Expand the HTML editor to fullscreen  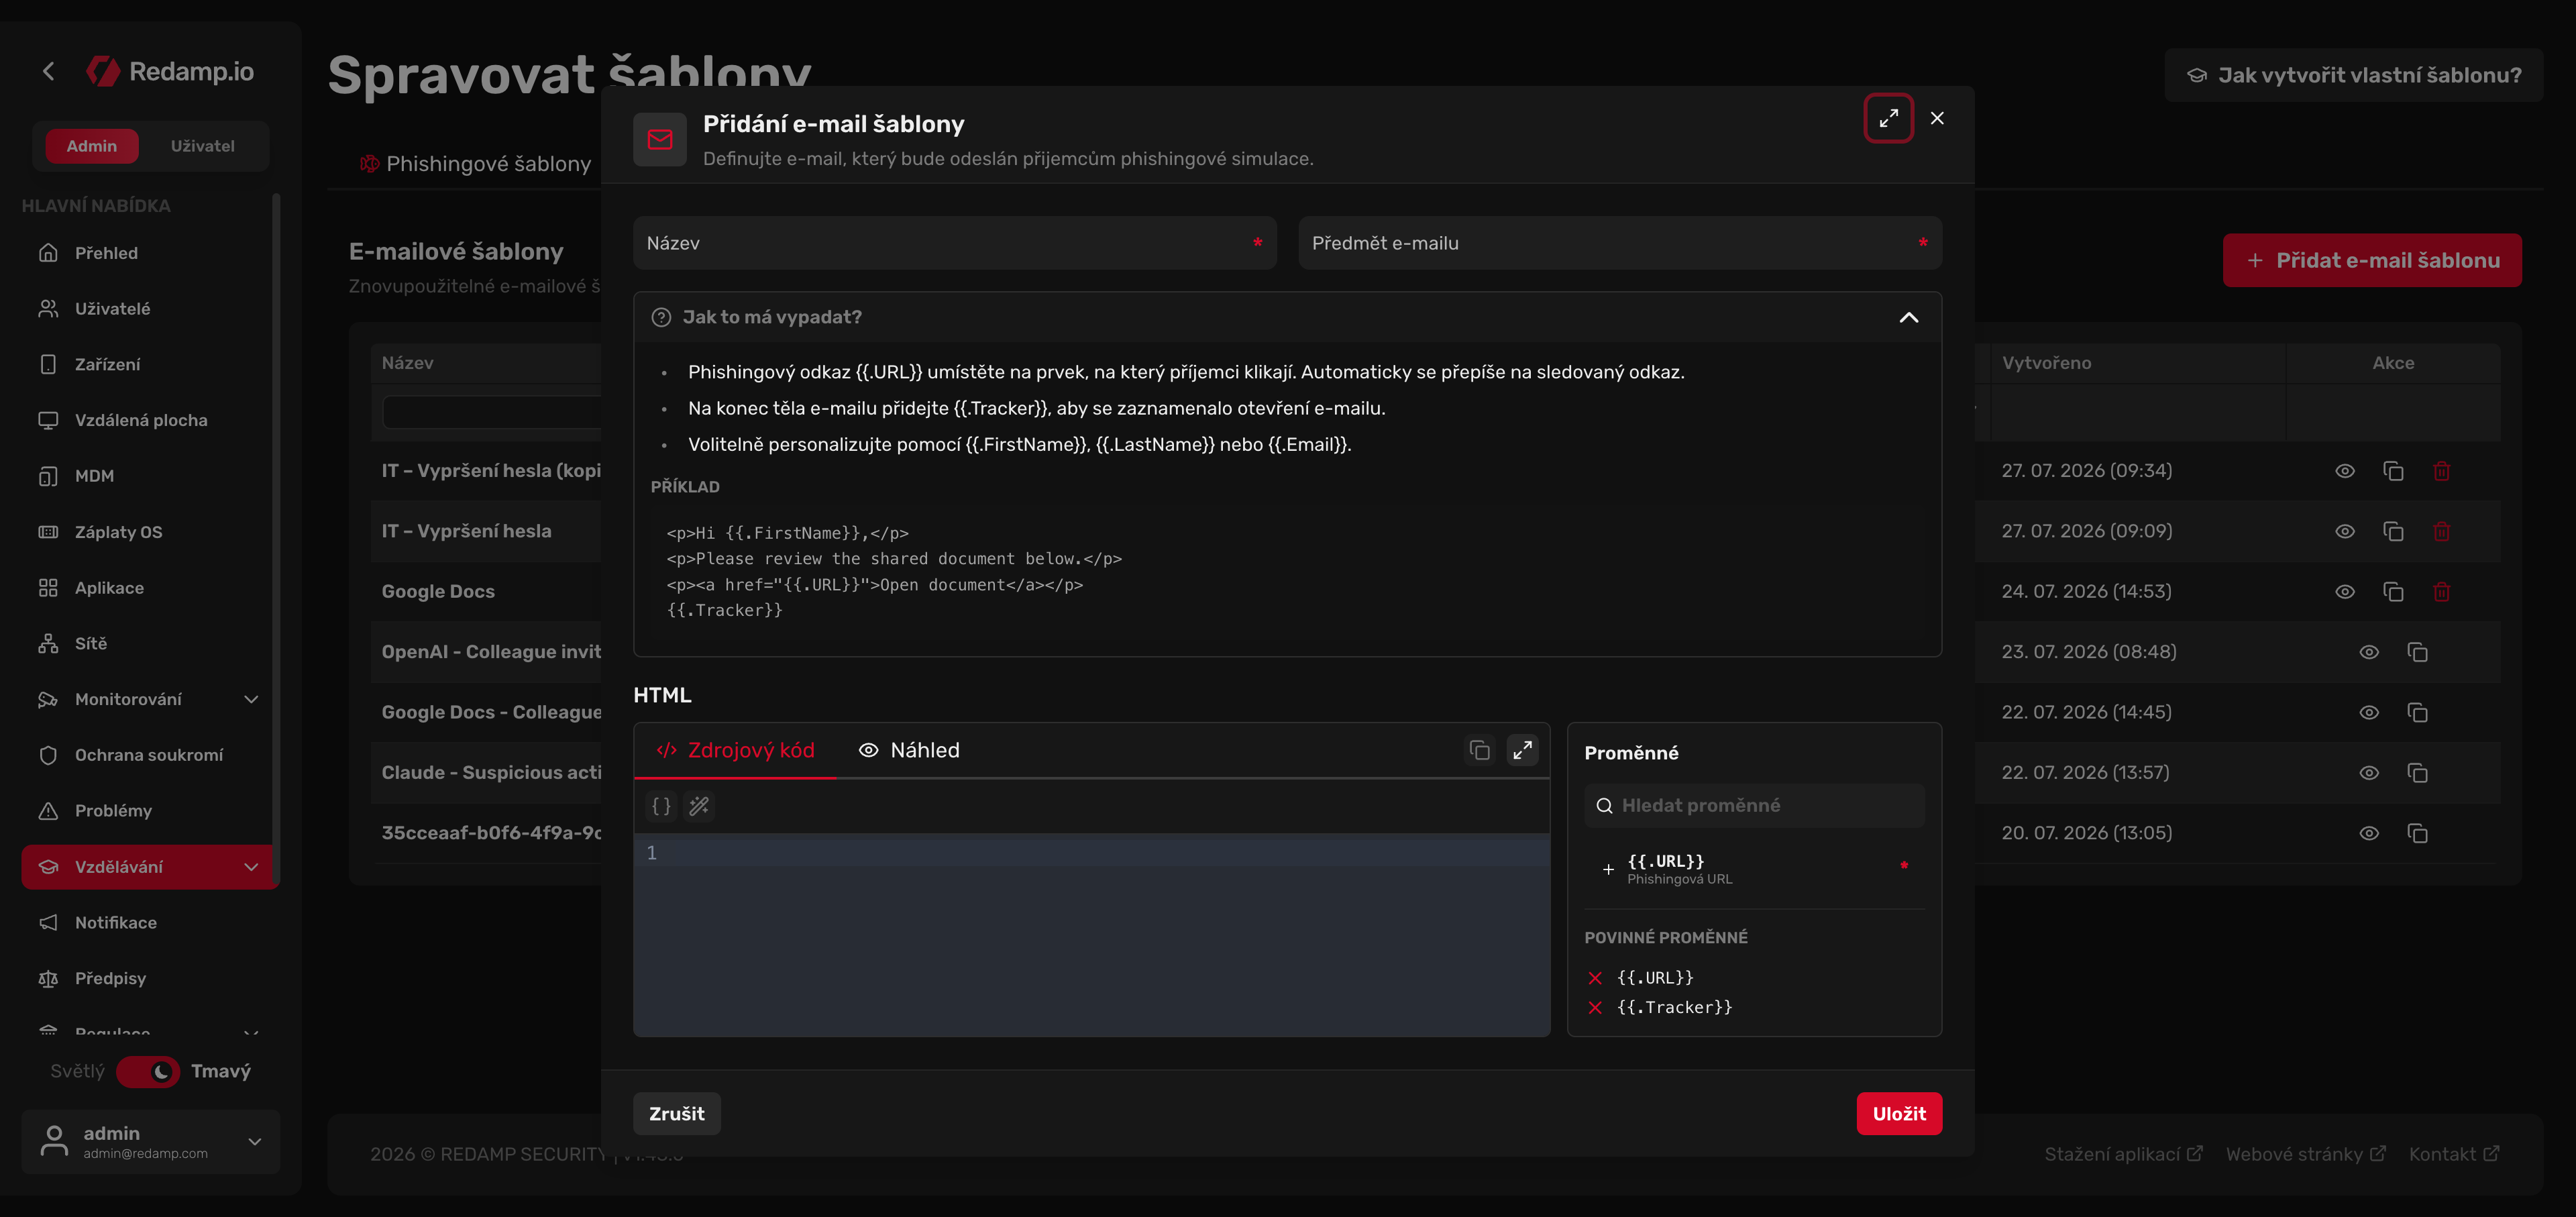click(x=1522, y=750)
